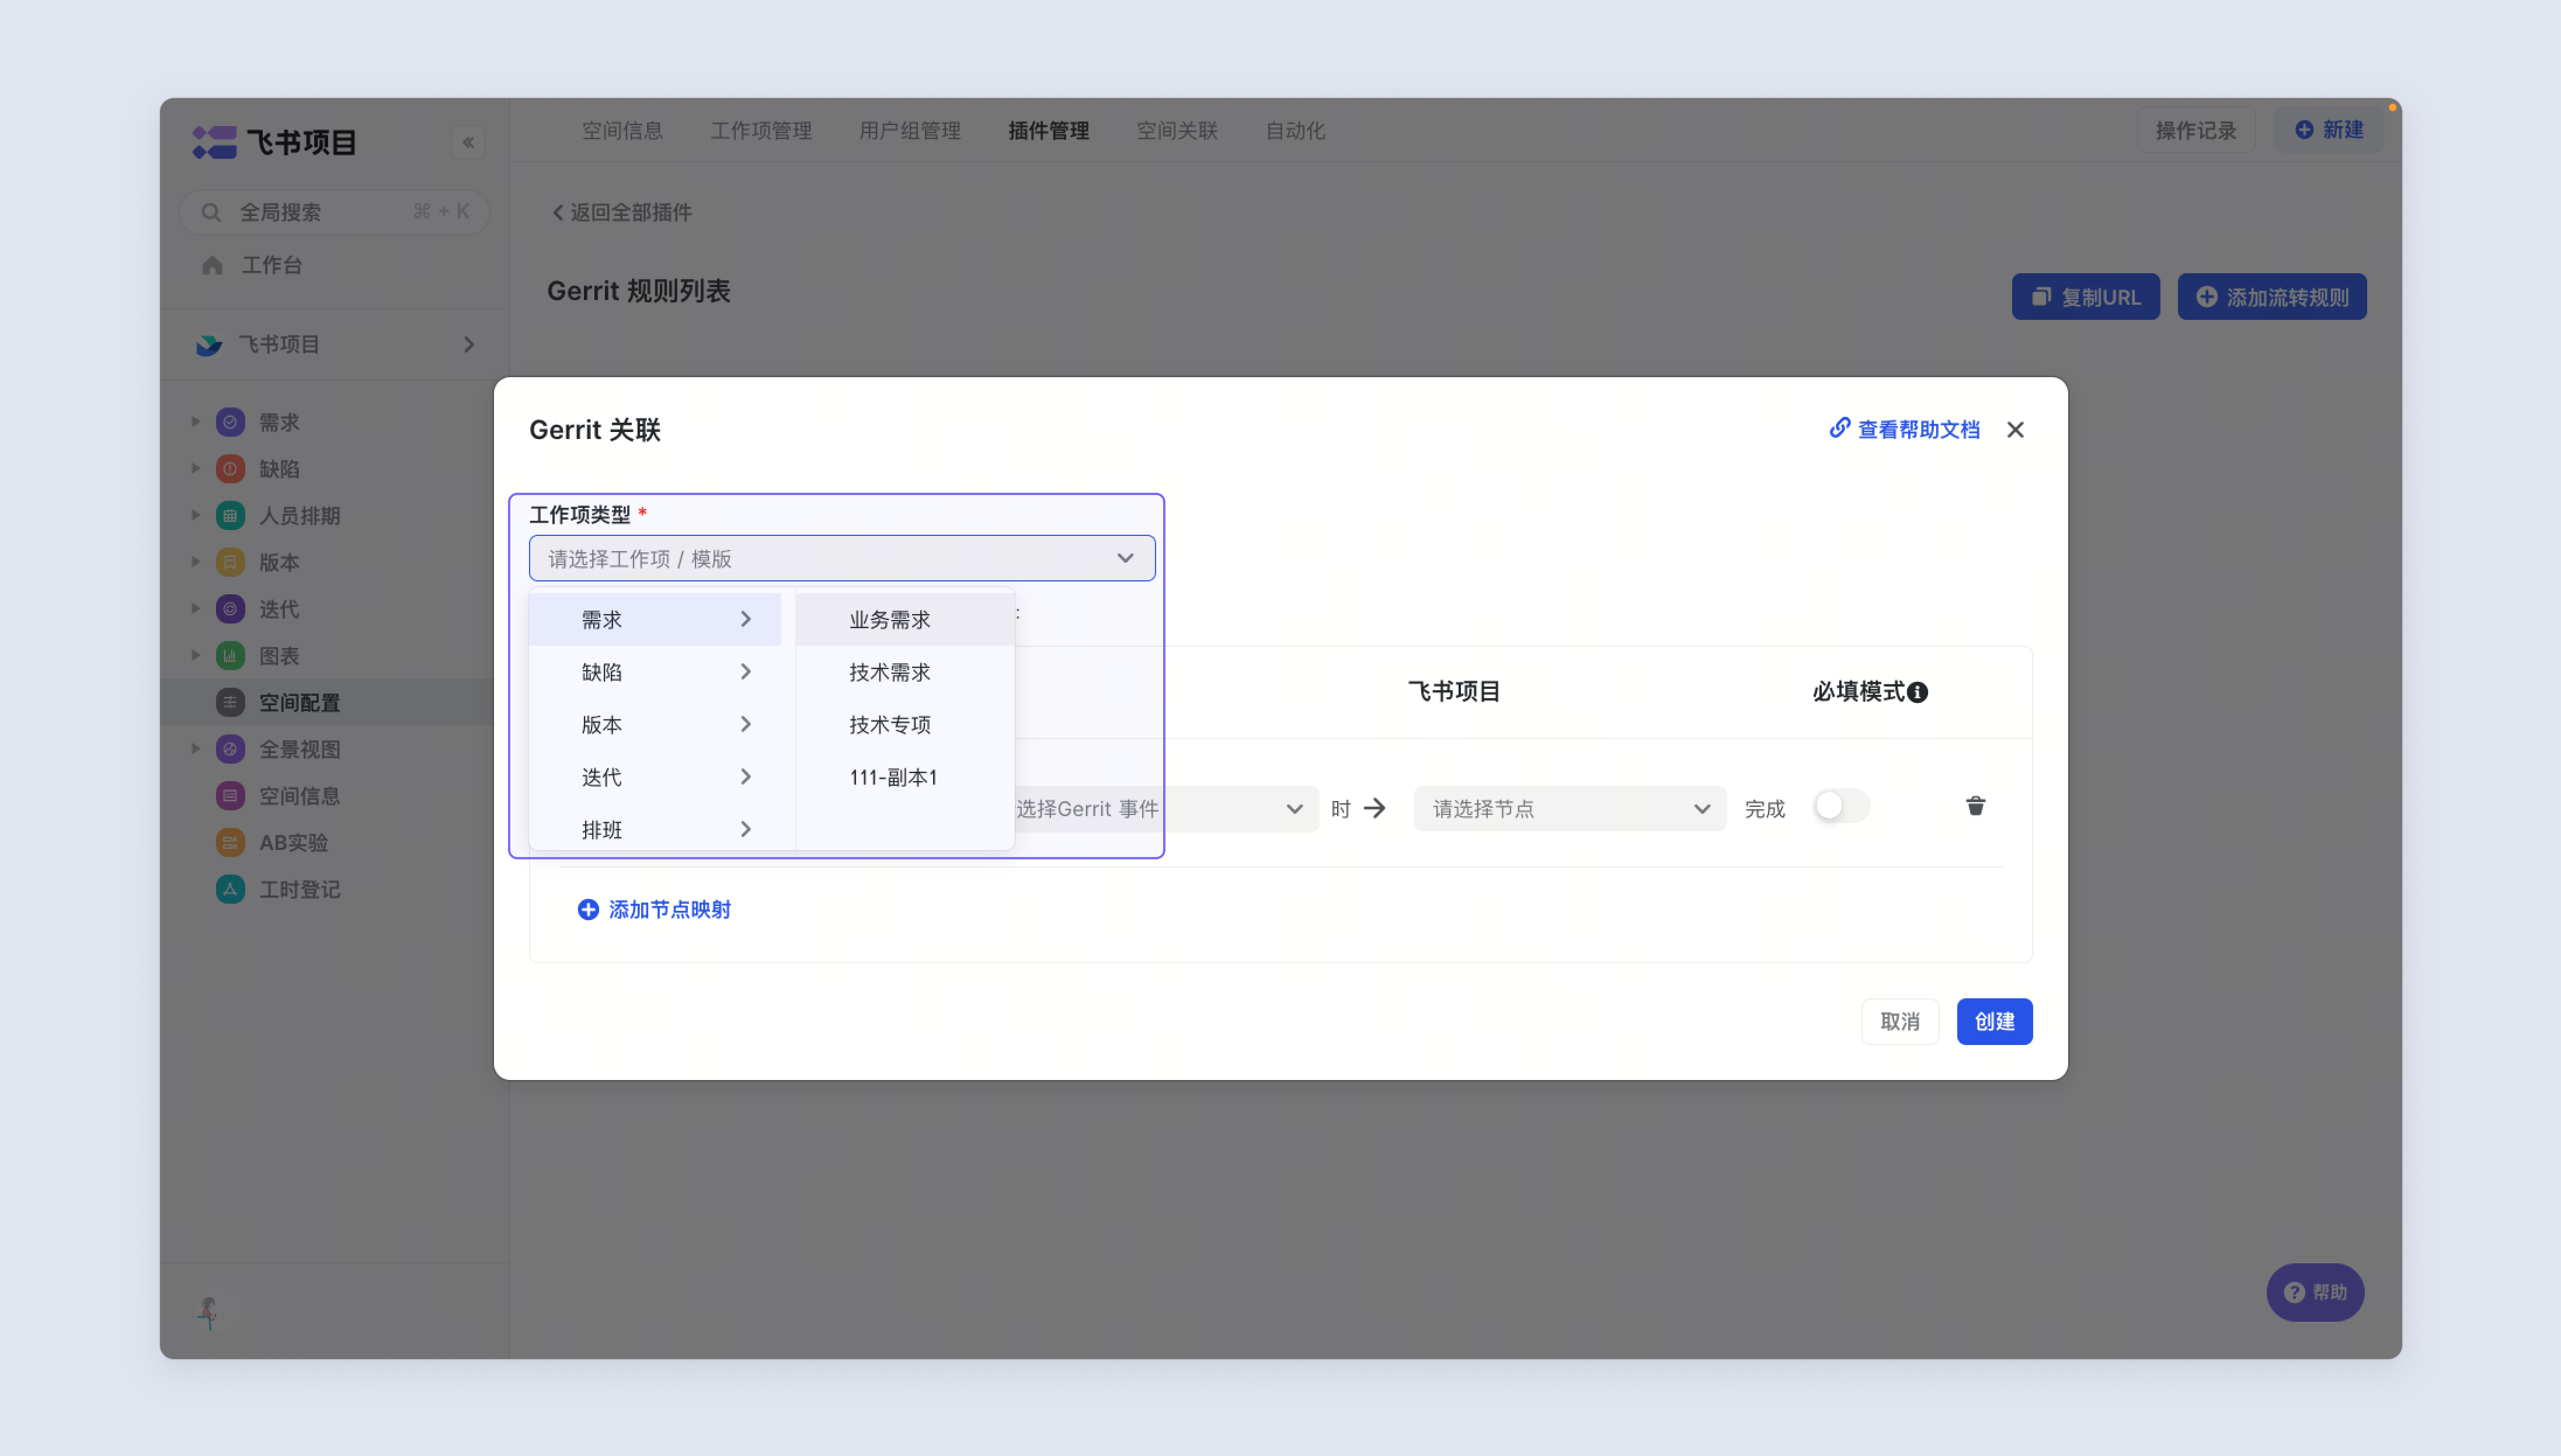Viewport: 2561px width, 1456px height.
Task: Open 查看帮助文档 link
Action: click(x=1905, y=429)
